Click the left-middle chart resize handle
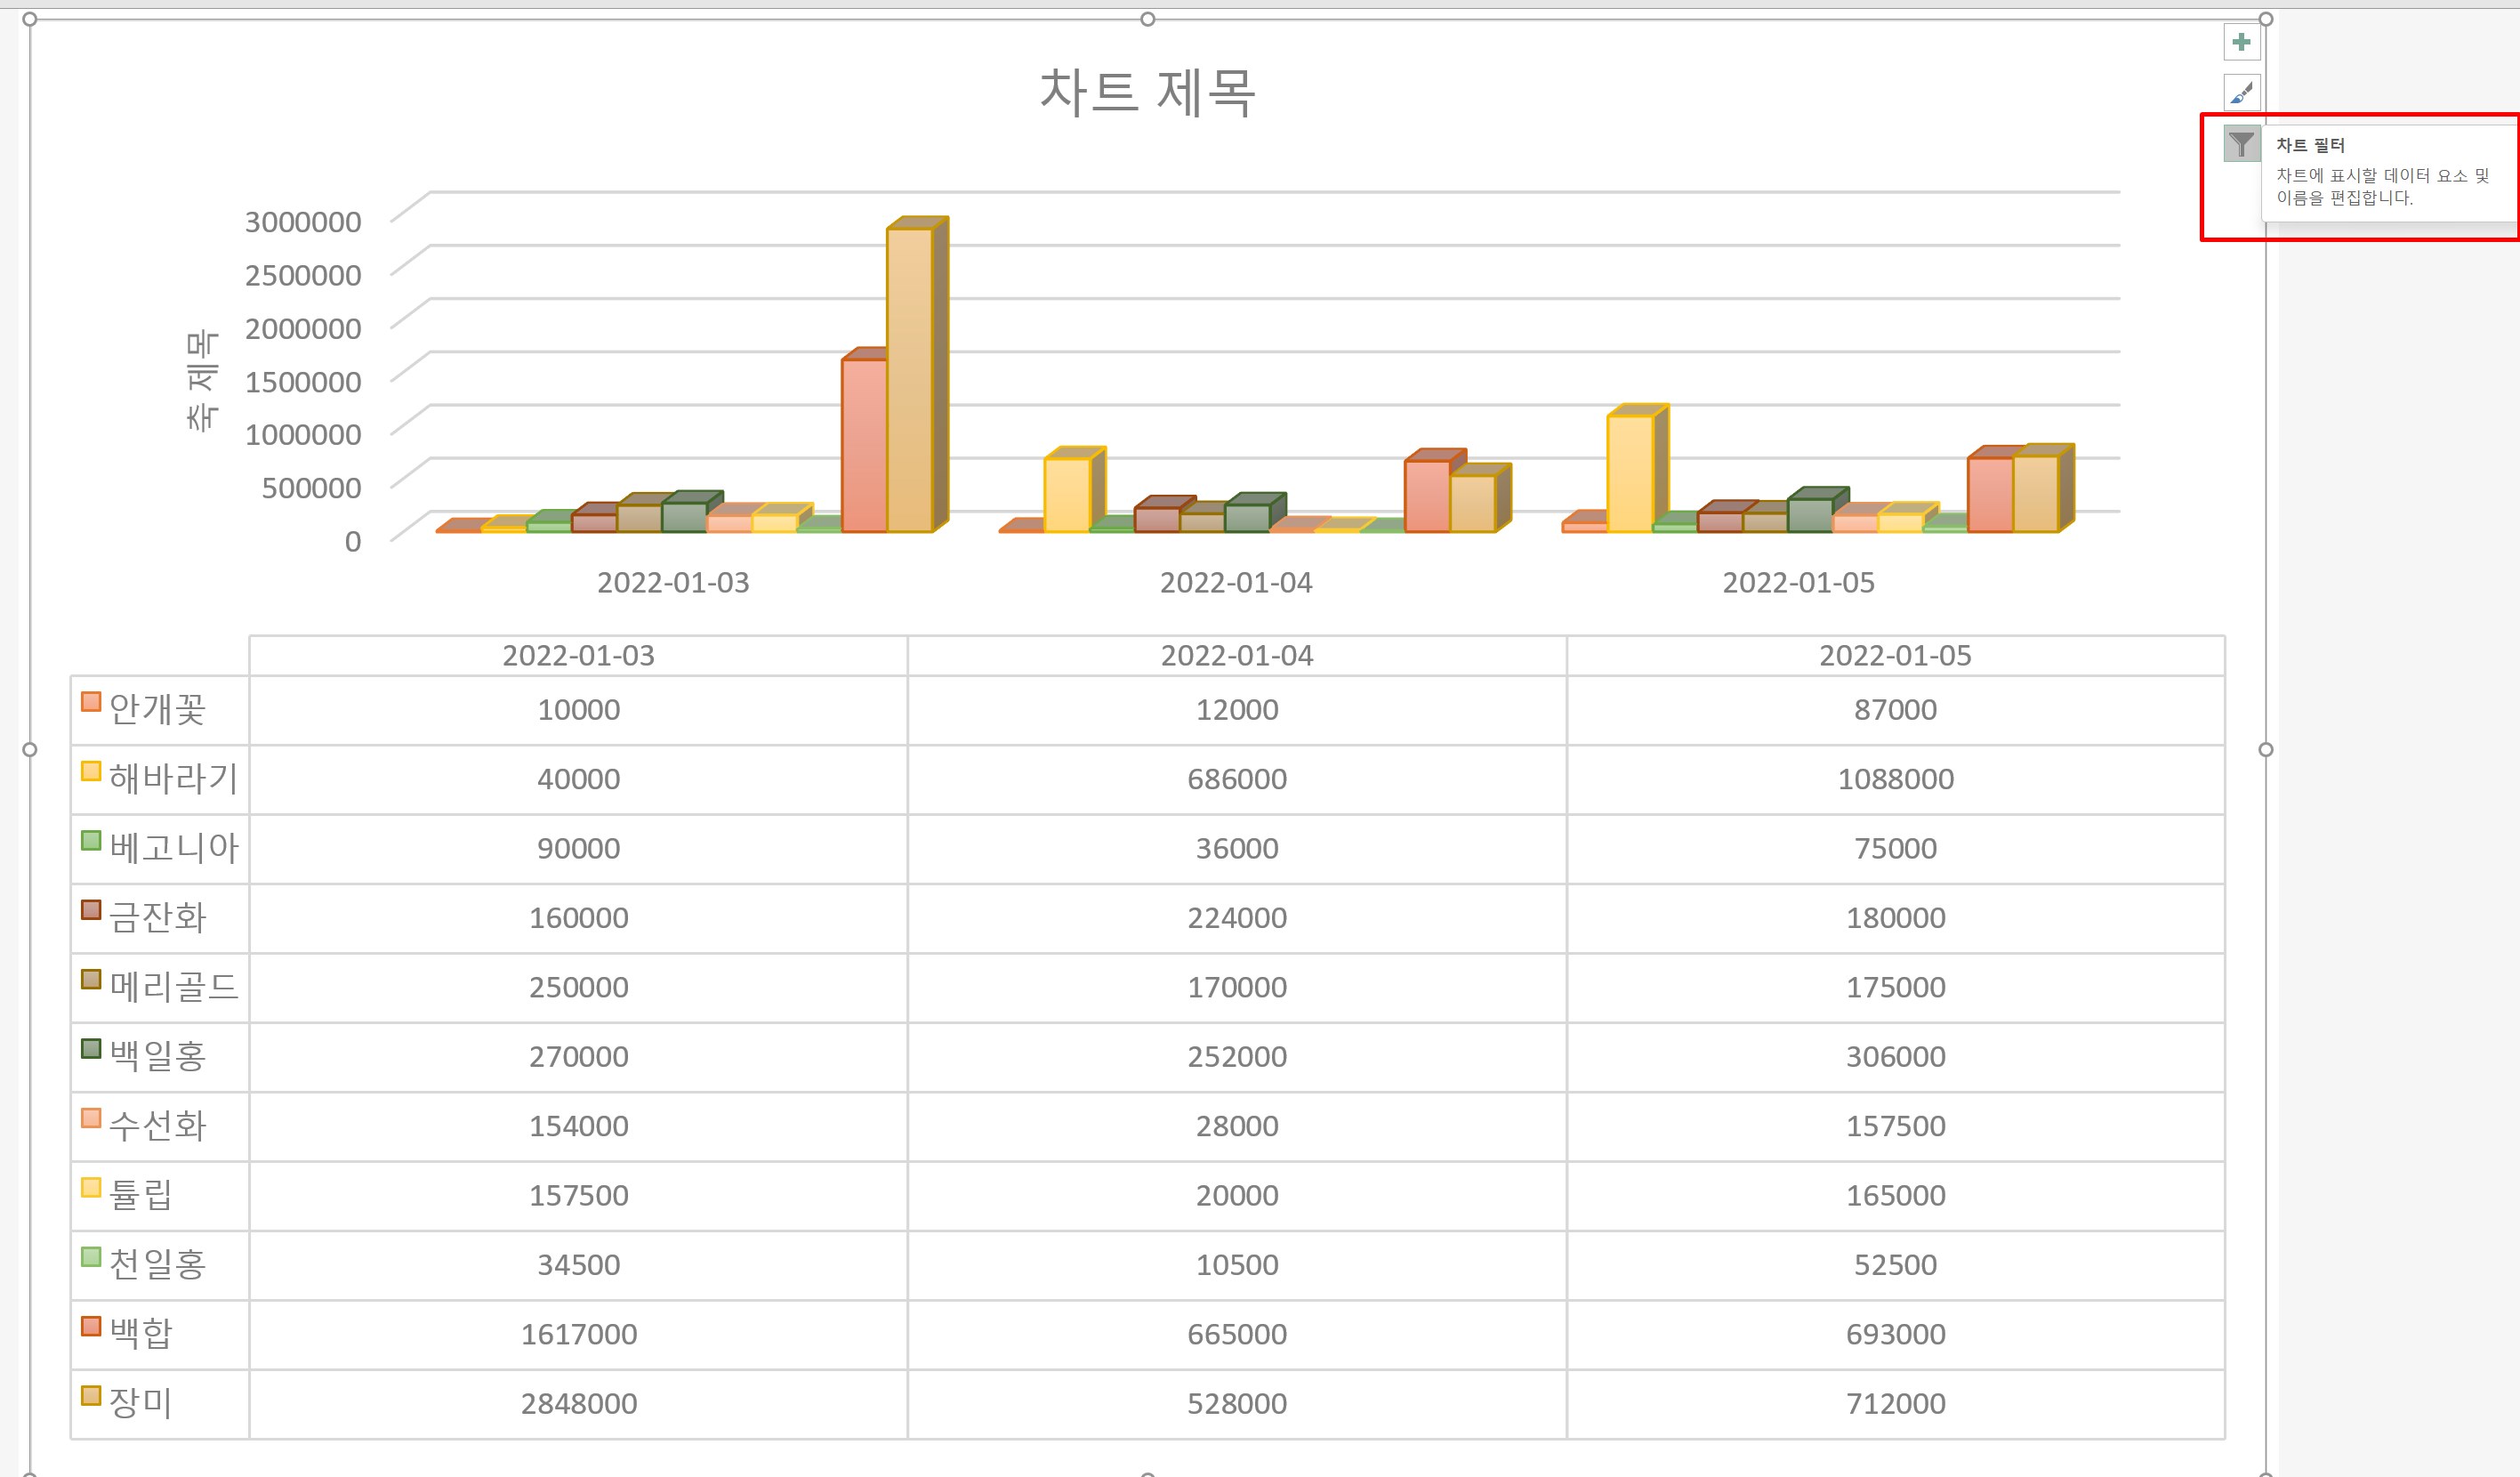This screenshot has height=1477, width=2520. 29,749
